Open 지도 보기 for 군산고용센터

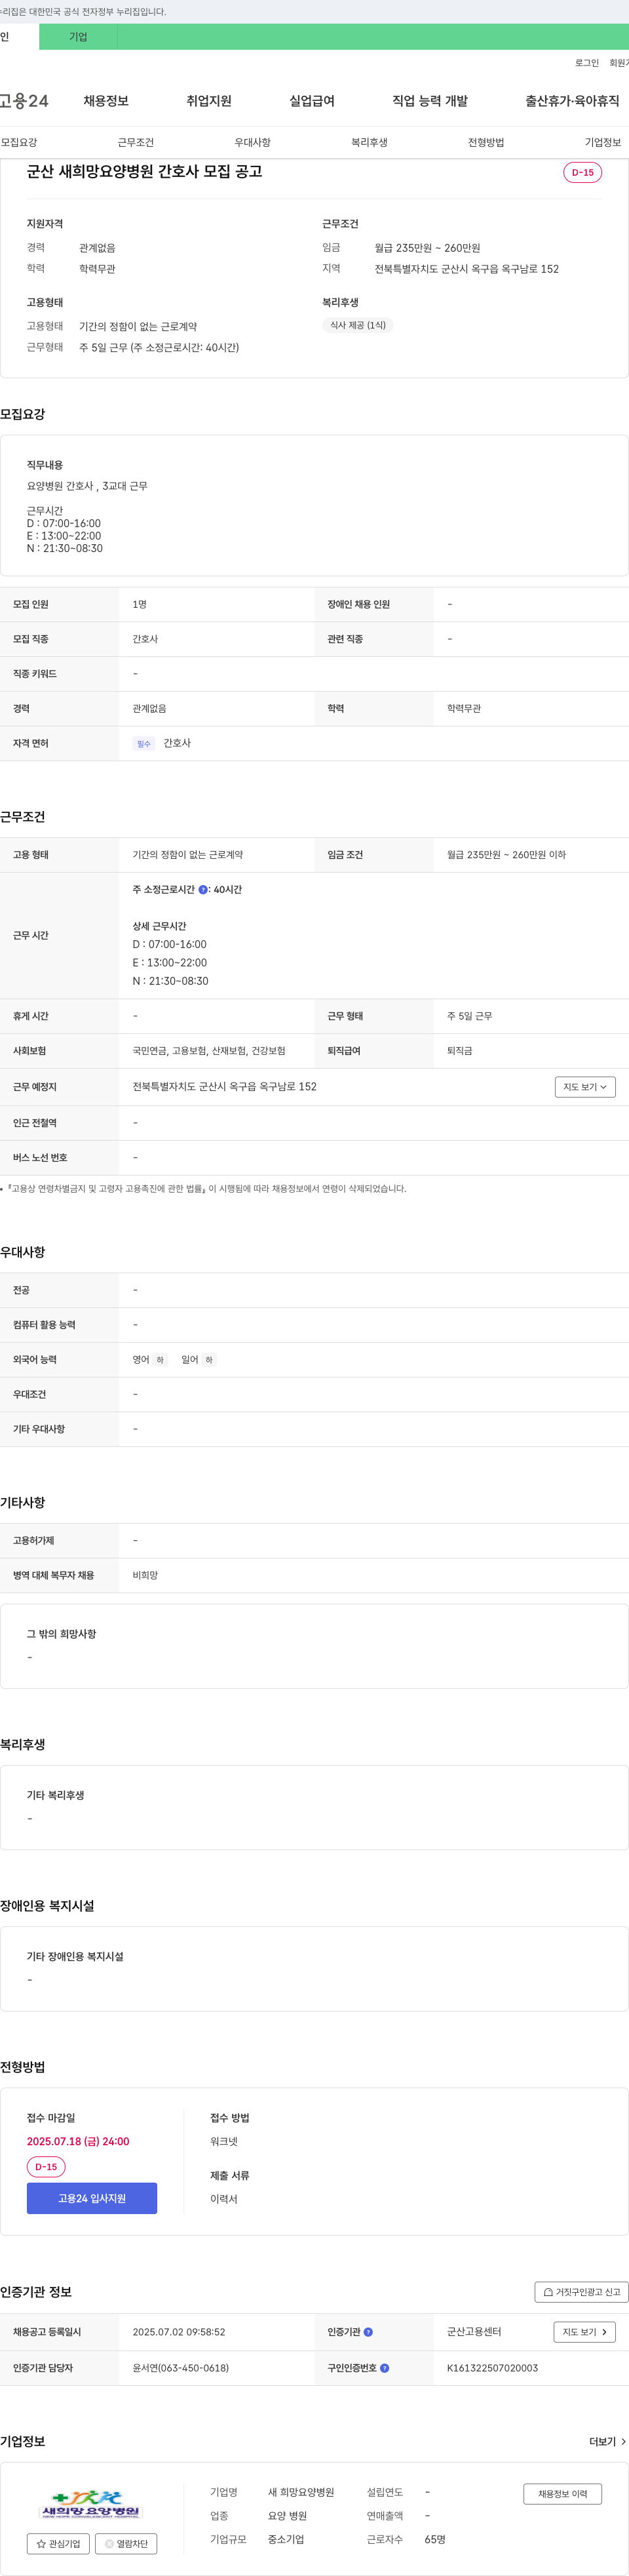coord(584,2331)
